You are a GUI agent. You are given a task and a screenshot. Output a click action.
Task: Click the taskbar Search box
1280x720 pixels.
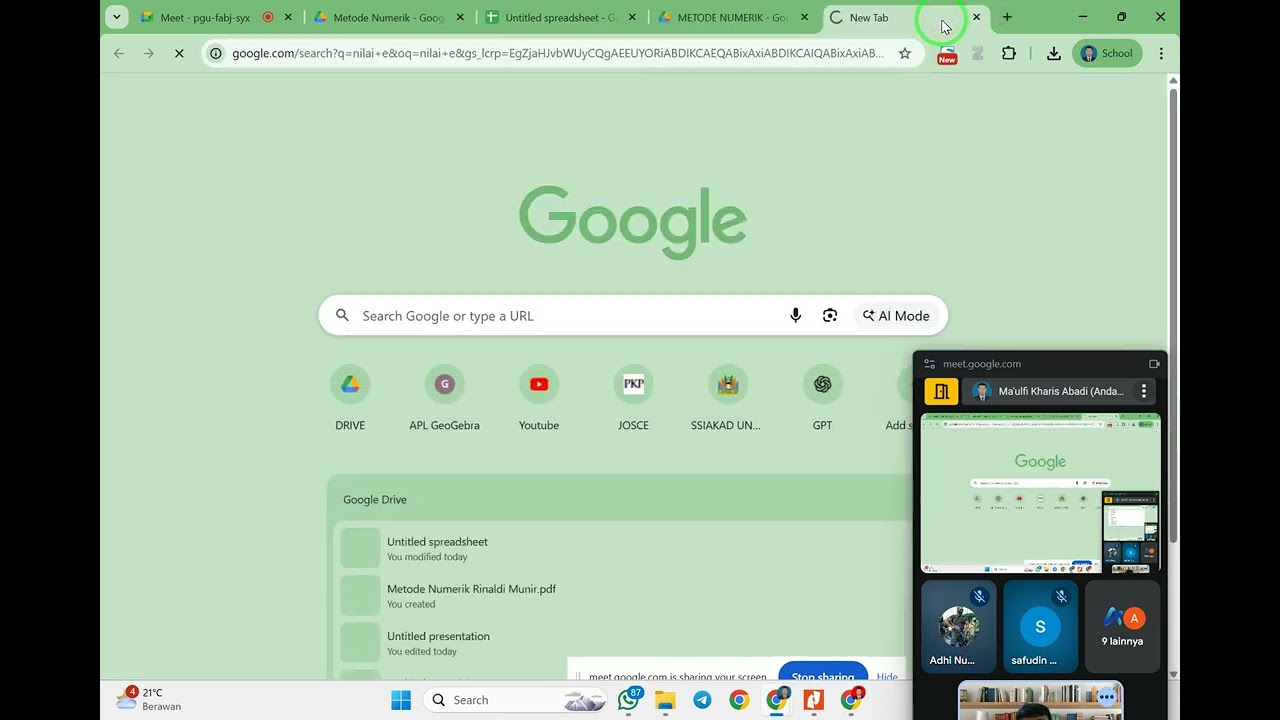tap(516, 700)
